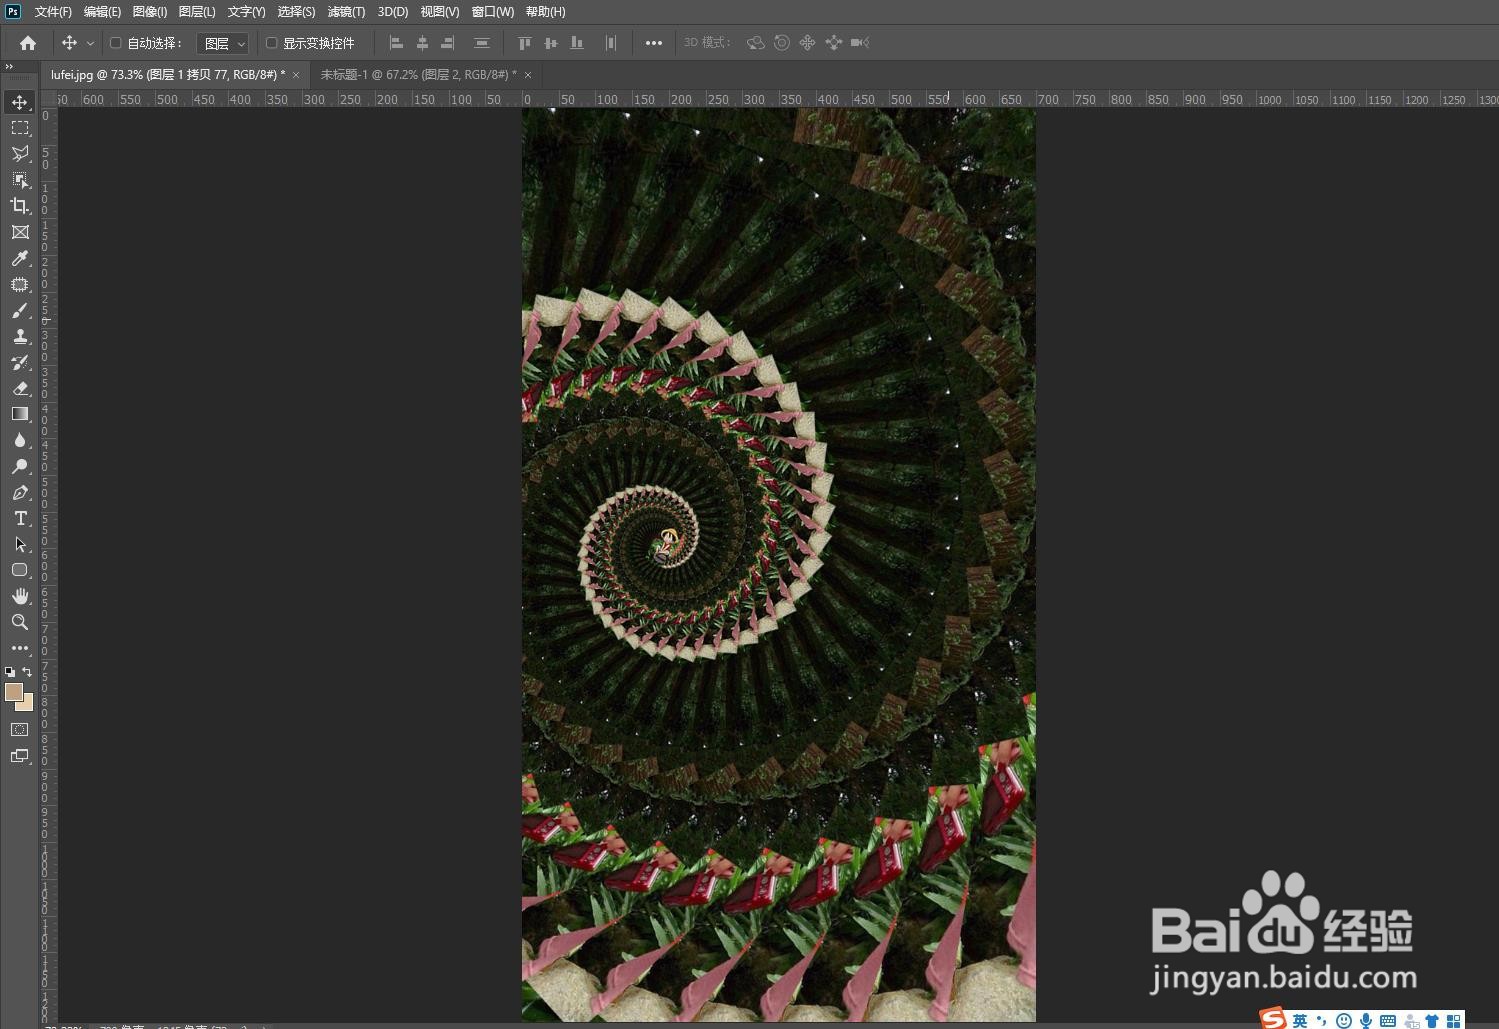The height and width of the screenshot is (1029, 1499).
Task: Open the foreground color swatch picker
Action: click(13, 691)
